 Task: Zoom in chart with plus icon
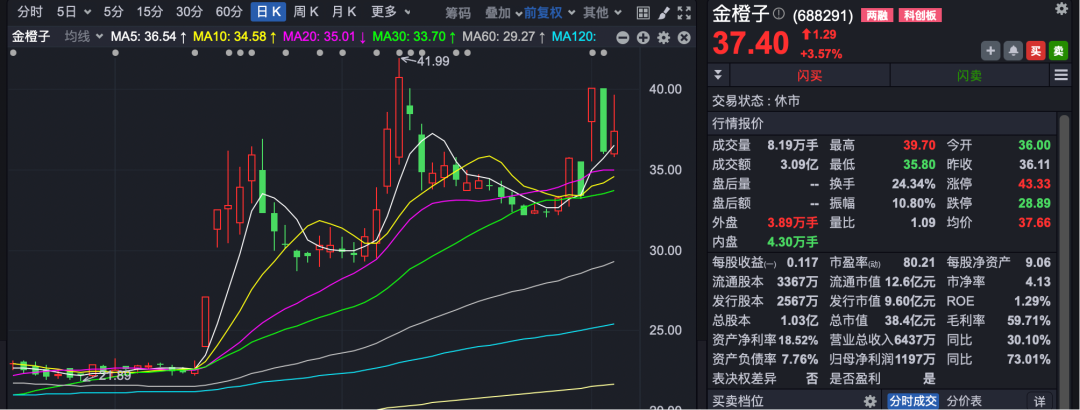click(x=642, y=37)
